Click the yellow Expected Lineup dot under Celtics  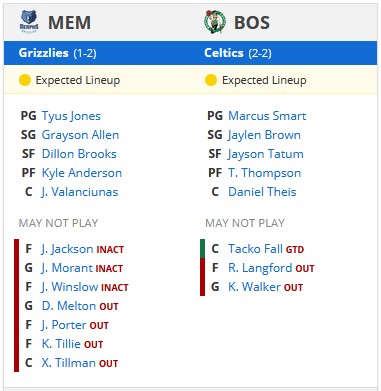coord(211,80)
